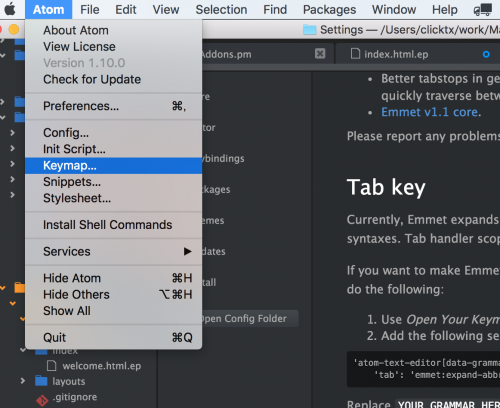Image resolution: width=500 pixels, height=408 pixels.
Task: Click the folder icon in the title bar
Action: pos(309,30)
